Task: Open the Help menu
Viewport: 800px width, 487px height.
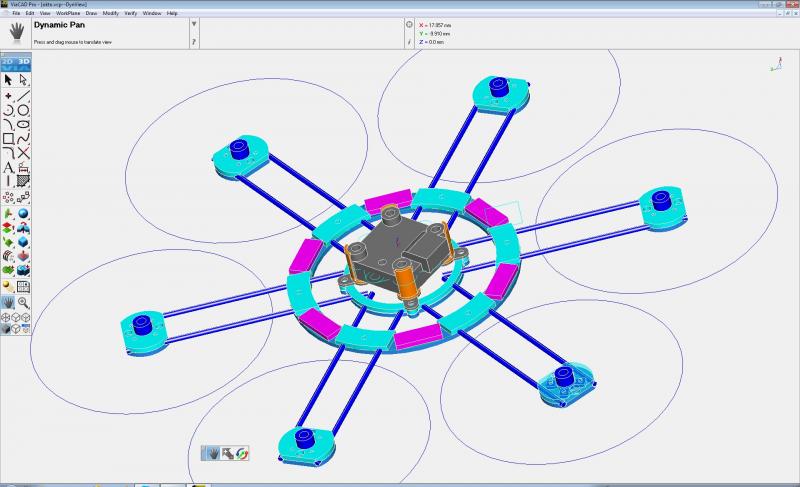Action: coord(172,13)
